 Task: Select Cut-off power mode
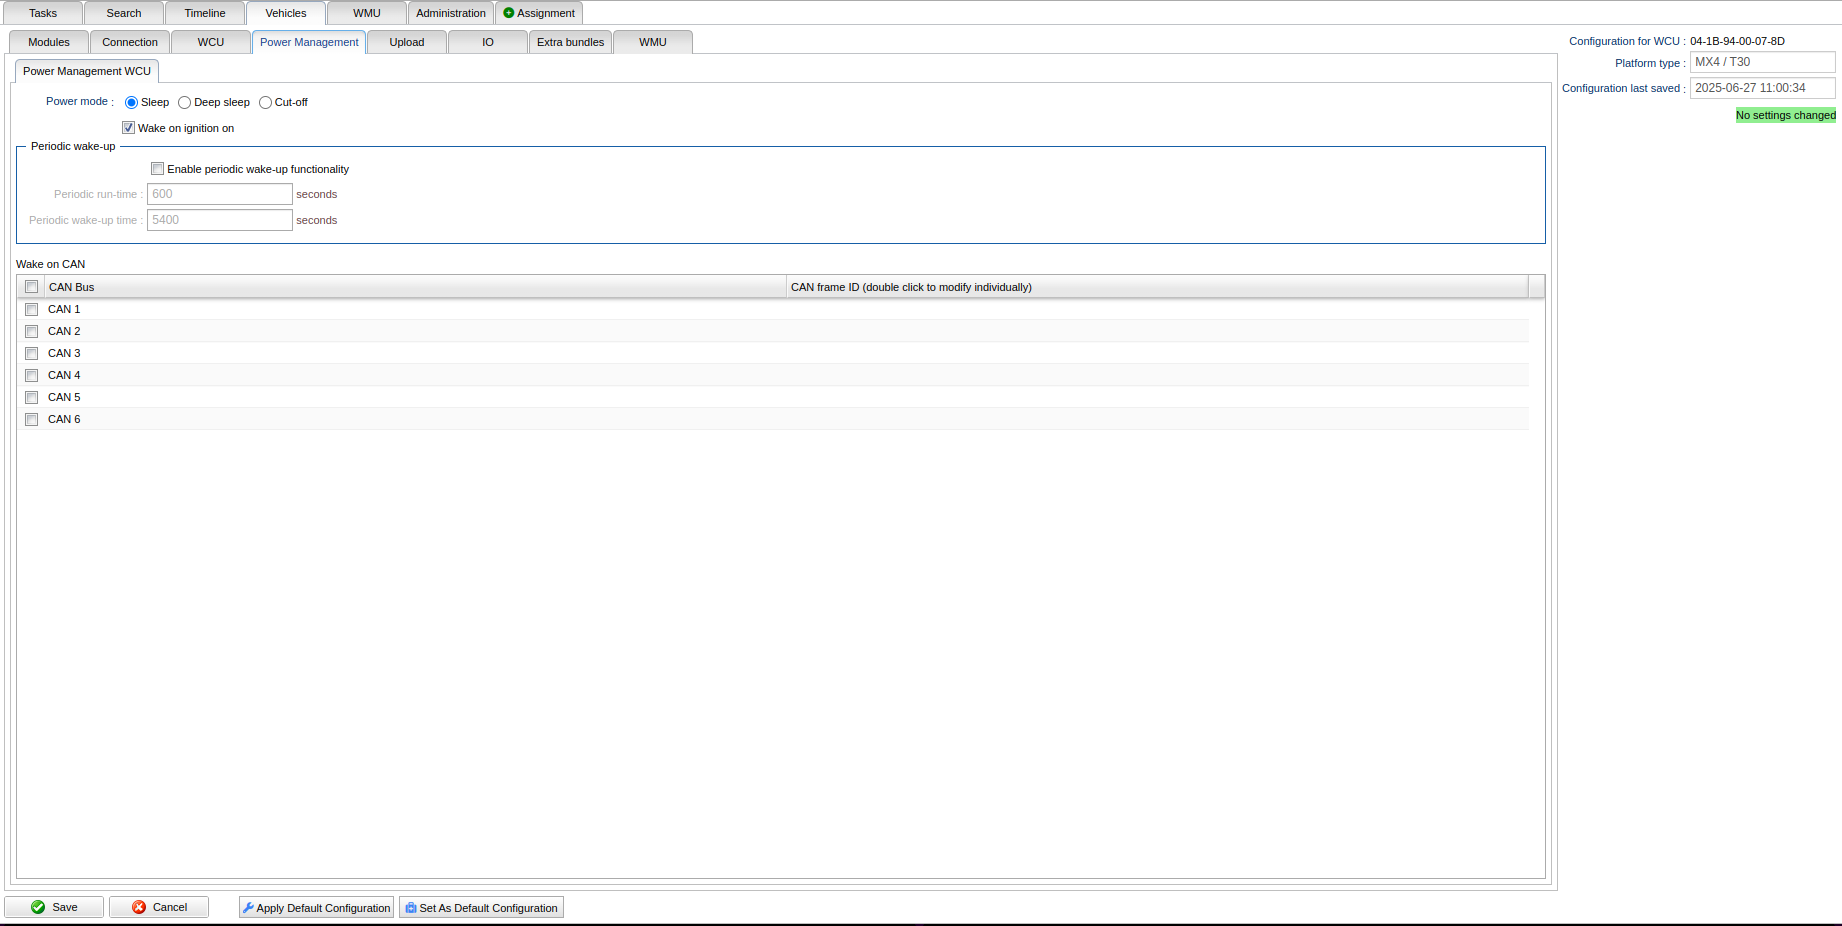click(265, 103)
